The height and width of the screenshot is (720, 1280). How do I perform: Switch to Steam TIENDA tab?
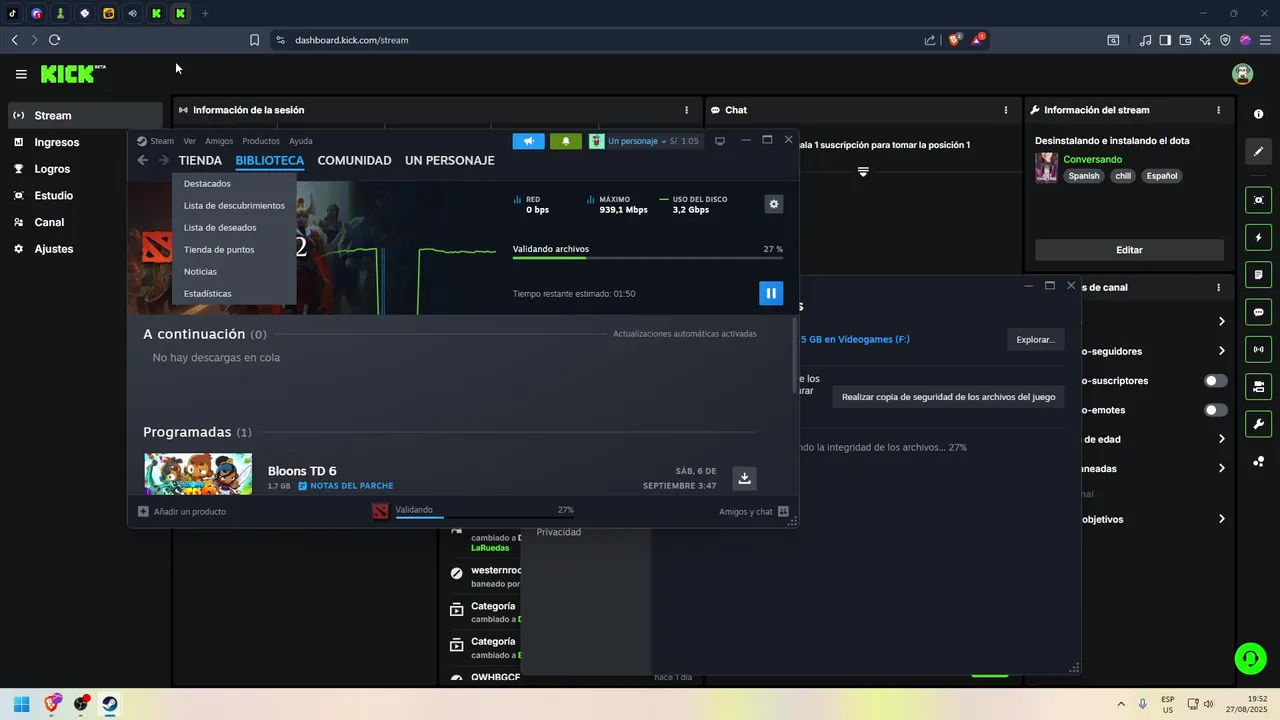click(x=200, y=160)
